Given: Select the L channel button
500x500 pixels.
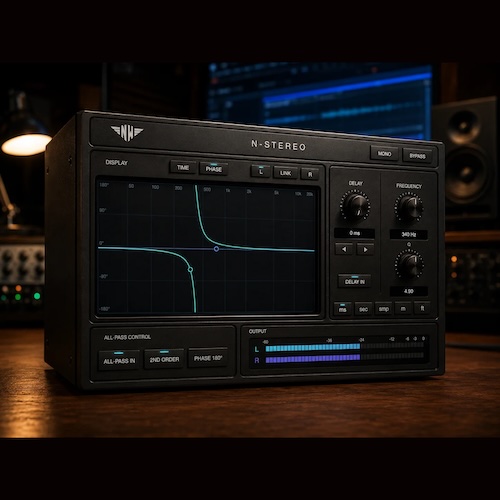Looking at the screenshot, I should pos(261,172).
